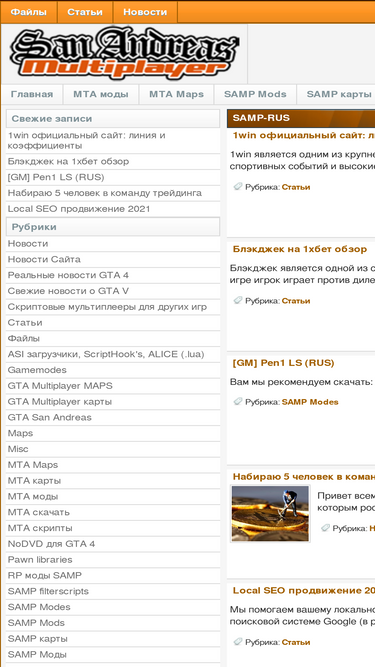Open the MTA Maps category in the sidebar list
Viewport: 375px width, 667px height.
pos(33,465)
